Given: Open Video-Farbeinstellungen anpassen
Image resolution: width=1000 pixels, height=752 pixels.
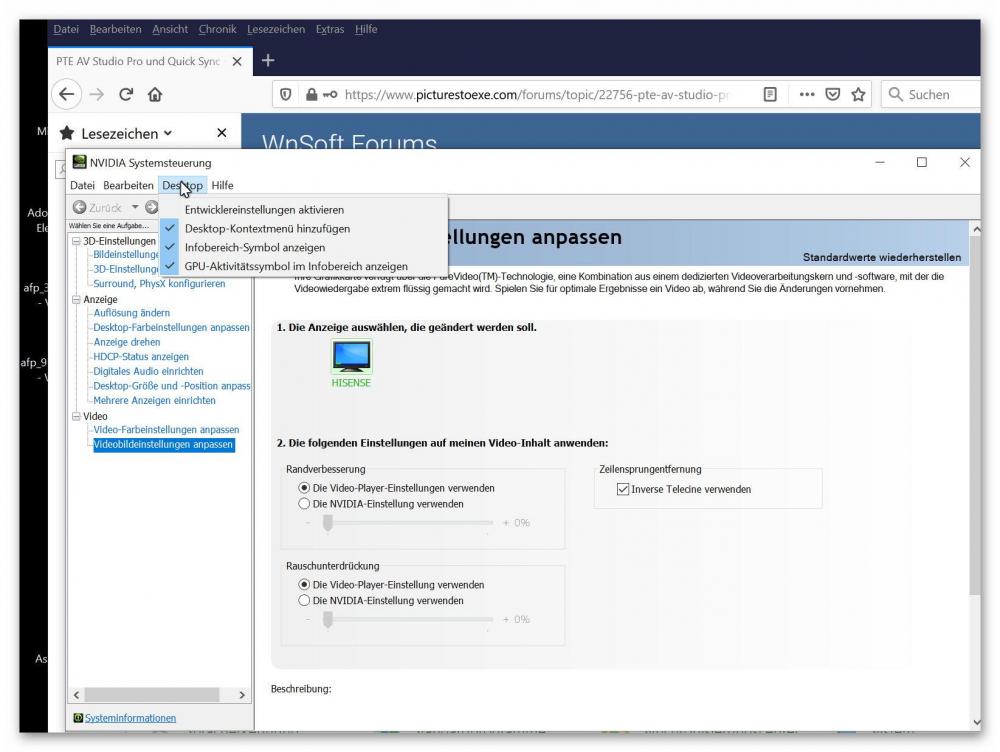Looking at the screenshot, I should 166,430.
